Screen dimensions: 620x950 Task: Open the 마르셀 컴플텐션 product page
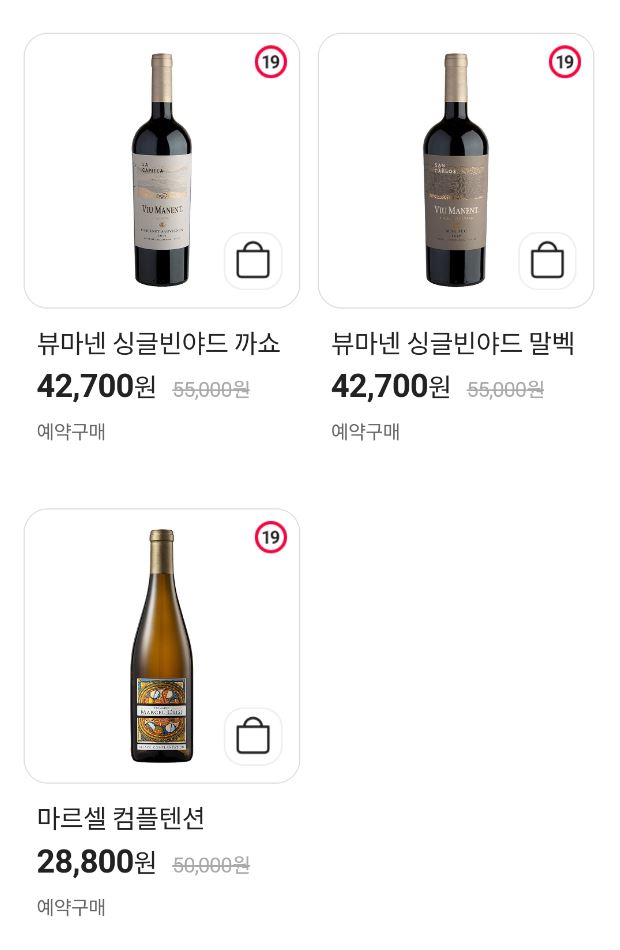[x=120, y=818]
